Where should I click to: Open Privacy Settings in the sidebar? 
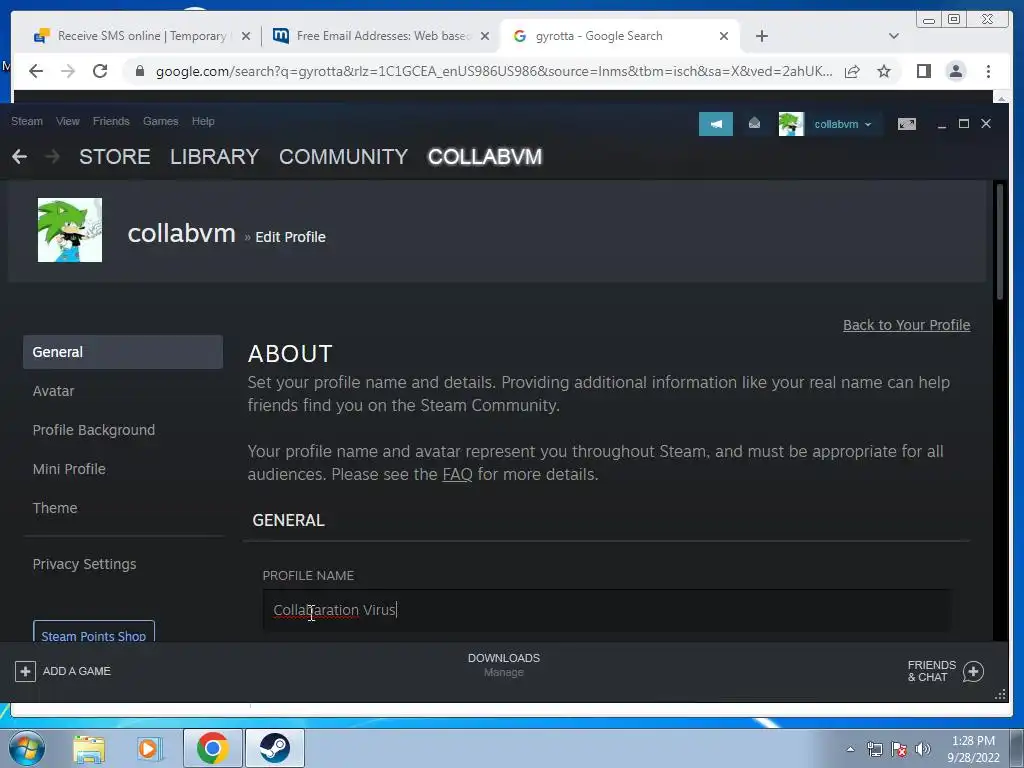[84, 564]
